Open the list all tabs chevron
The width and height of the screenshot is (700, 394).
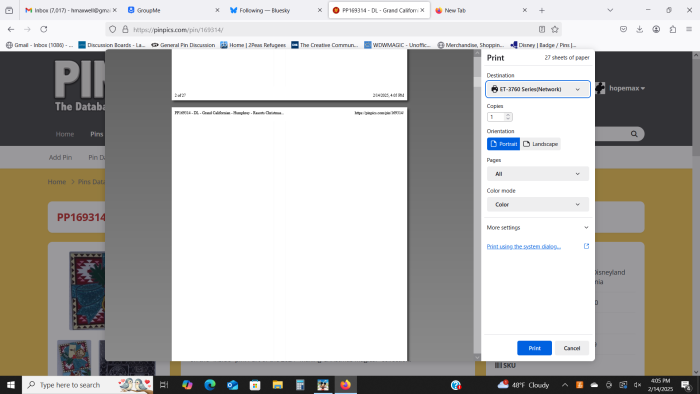(x=610, y=10)
